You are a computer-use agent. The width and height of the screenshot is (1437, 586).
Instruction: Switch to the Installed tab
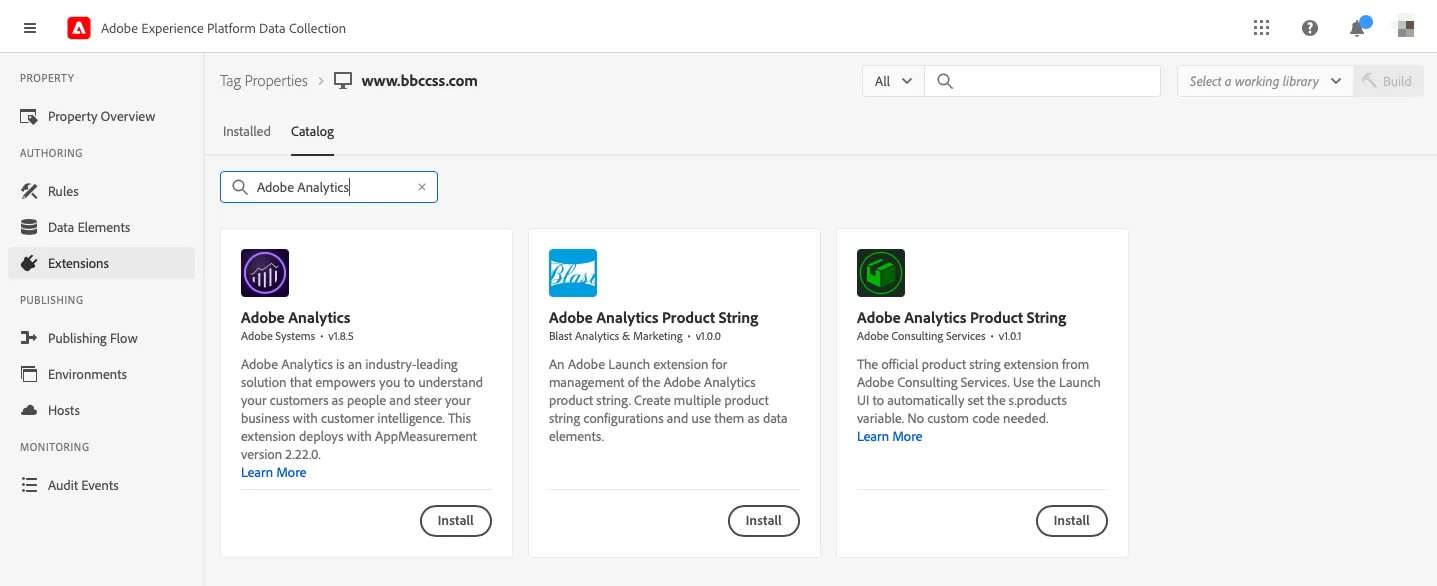click(247, 131)
